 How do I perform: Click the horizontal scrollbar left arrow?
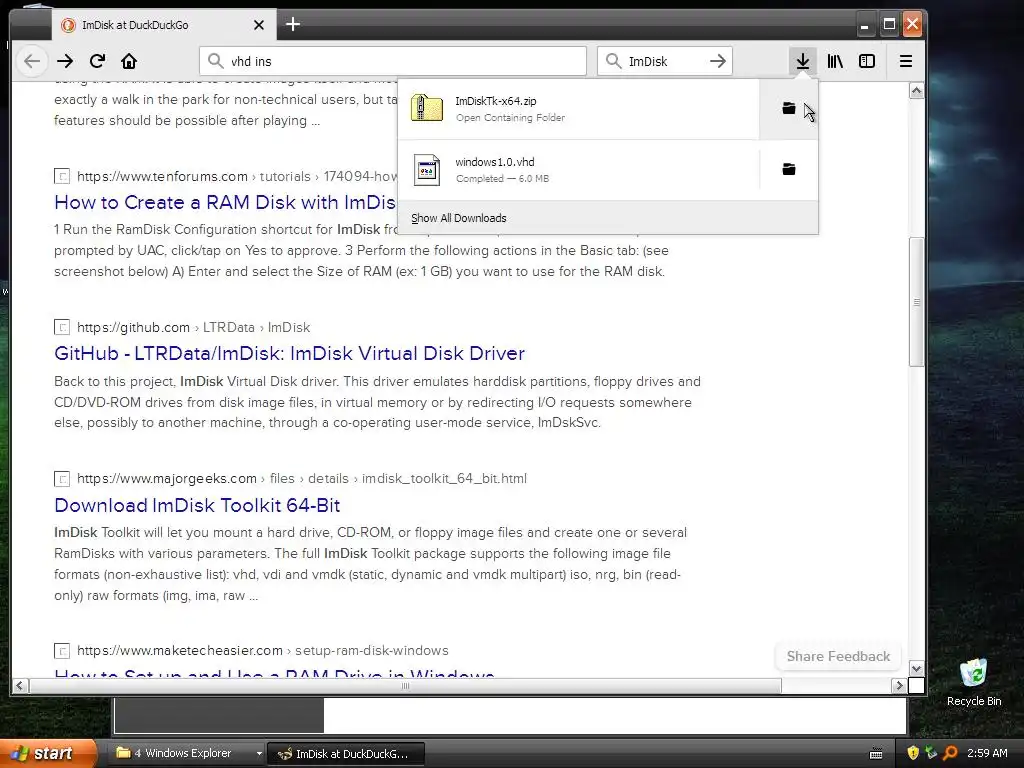(x=20, y=686)
